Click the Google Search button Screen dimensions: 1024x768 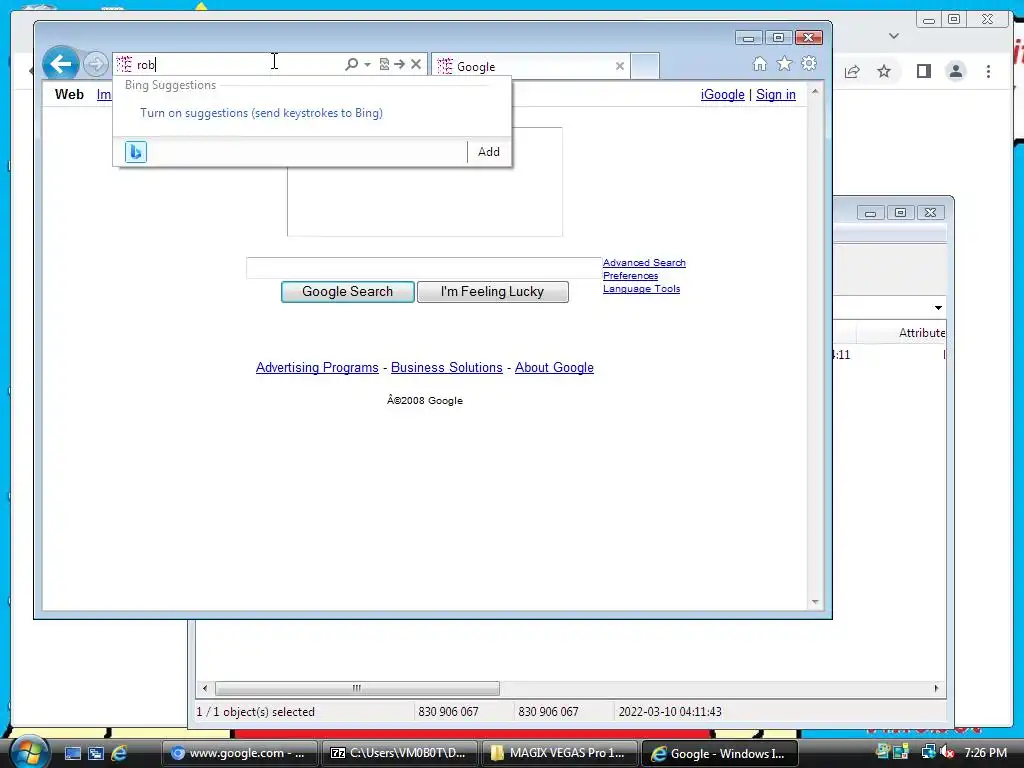point(347,292)
